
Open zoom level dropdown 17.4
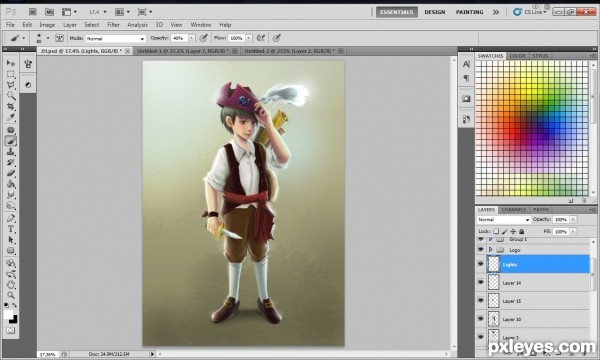[105, 12]
